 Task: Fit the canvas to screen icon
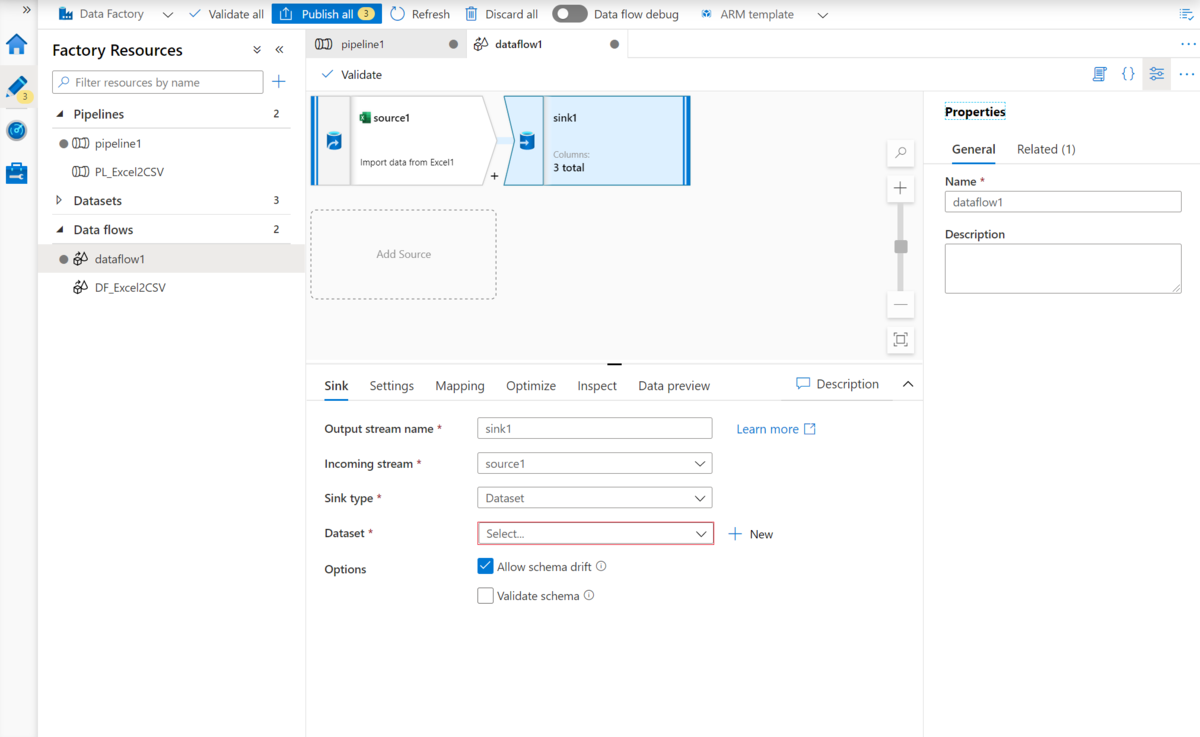point(901,340)
